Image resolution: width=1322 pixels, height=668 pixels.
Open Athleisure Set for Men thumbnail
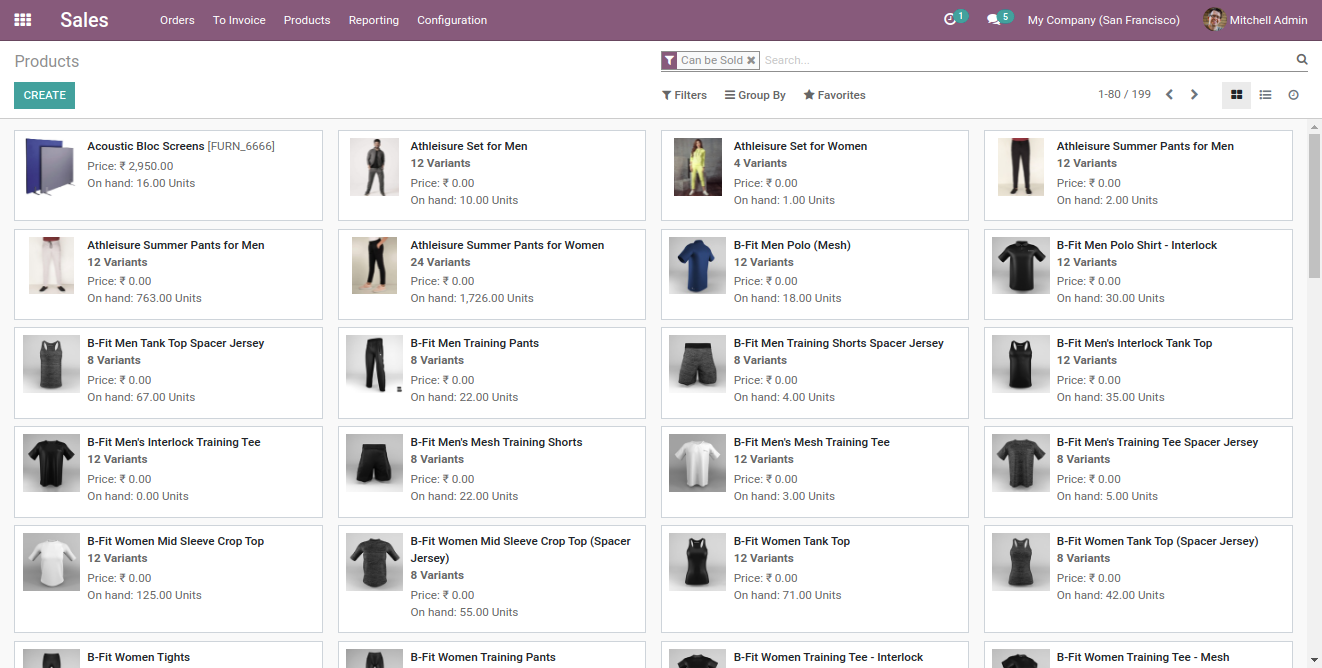(374, 166)
